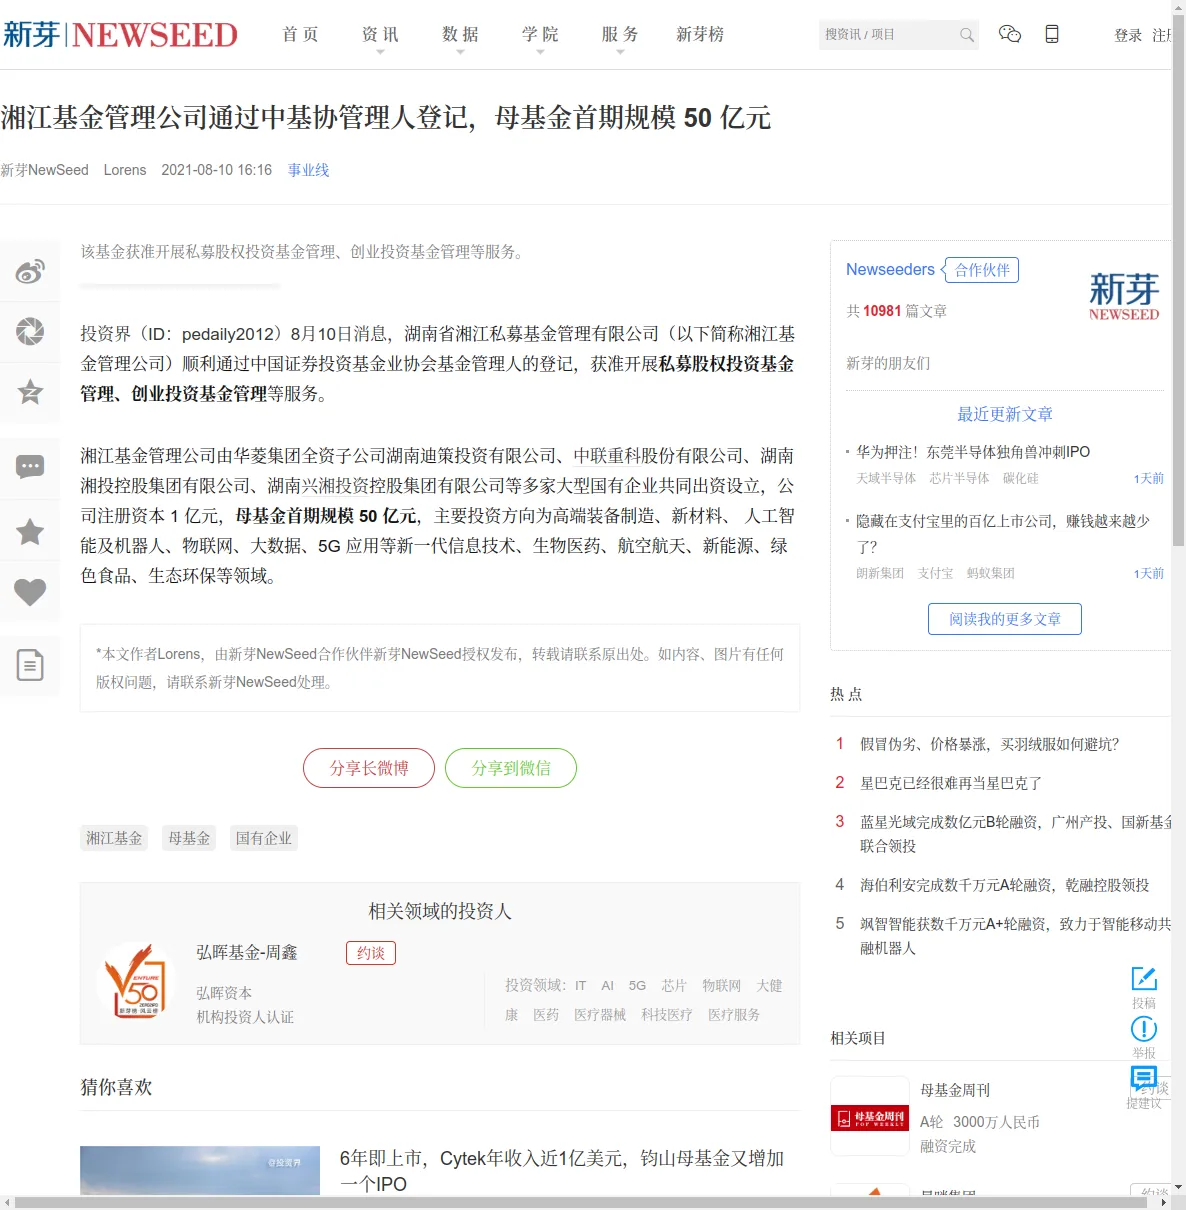Open hot article 星巴克已经很难再当星巴克了
Viewport: 1186px width, 1210px height.
point(951,783)
